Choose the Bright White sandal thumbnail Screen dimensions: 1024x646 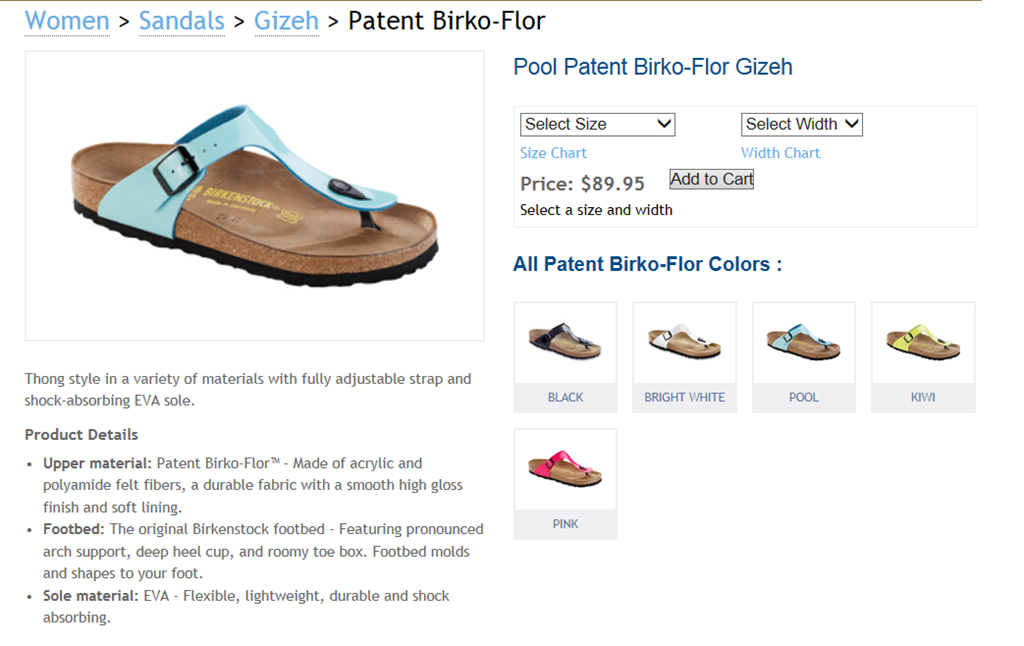[x=684, y=343]
